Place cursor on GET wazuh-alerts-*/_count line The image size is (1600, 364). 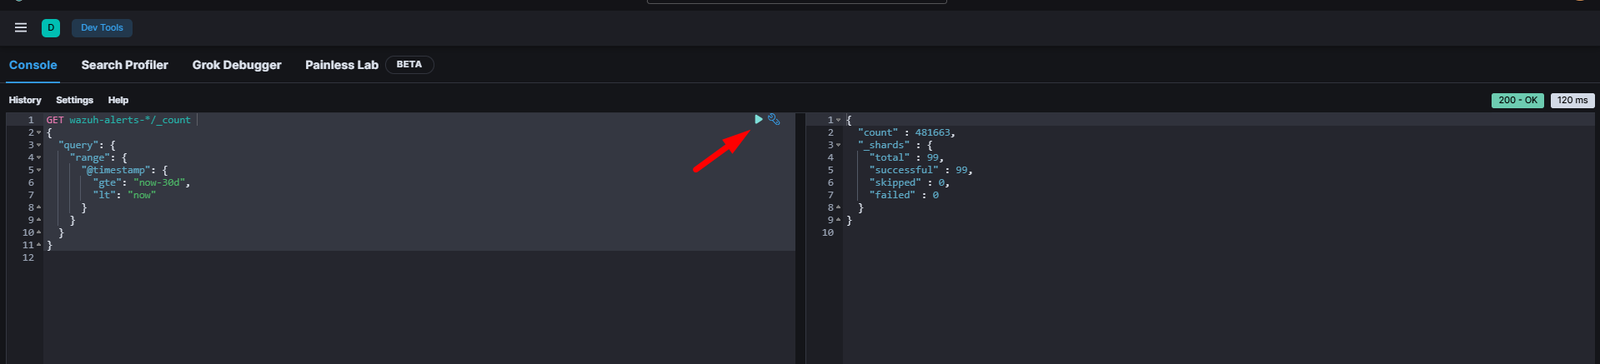[118, 120]
